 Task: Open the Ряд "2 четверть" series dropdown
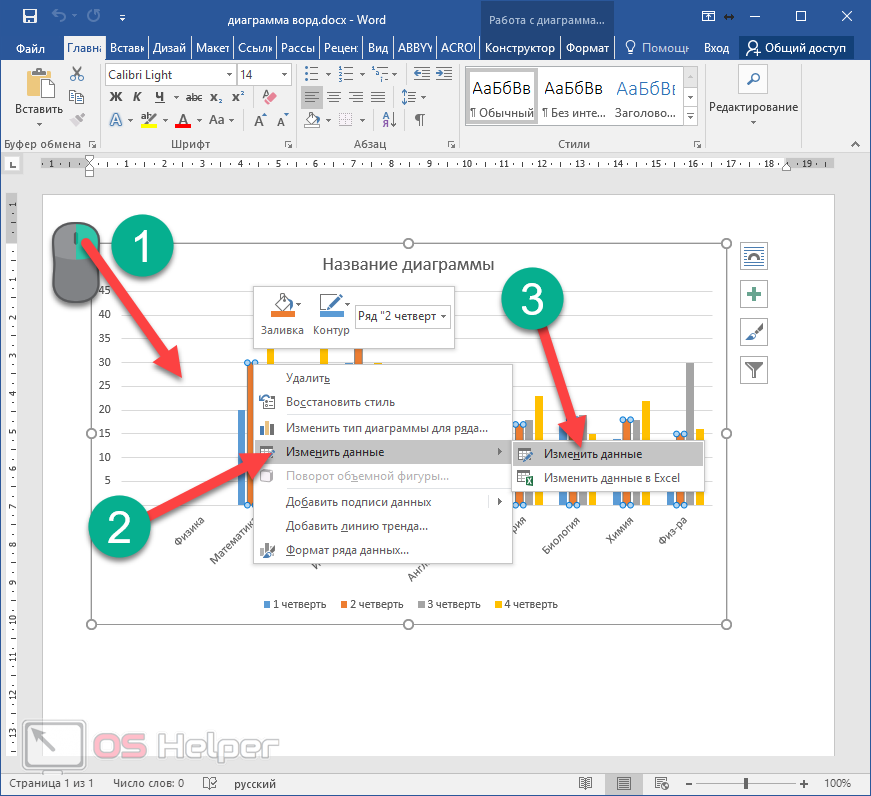pos(402,317)
